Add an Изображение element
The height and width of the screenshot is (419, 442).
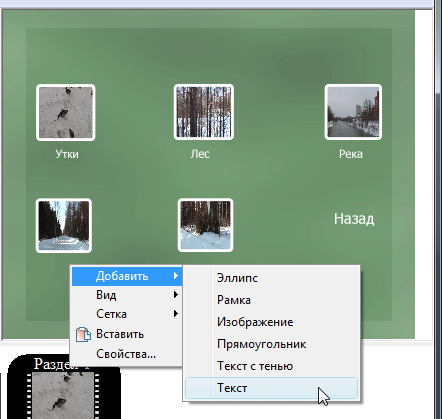click(x=271, y=322)
